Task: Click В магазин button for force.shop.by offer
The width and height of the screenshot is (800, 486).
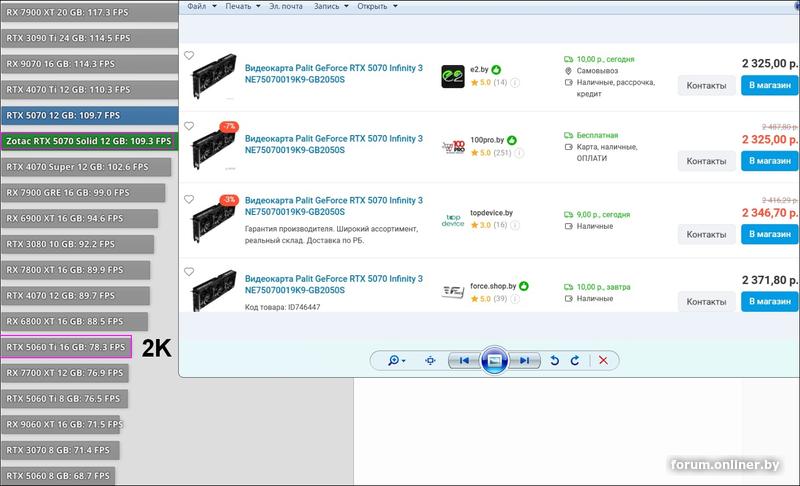Action: [770, 301]
